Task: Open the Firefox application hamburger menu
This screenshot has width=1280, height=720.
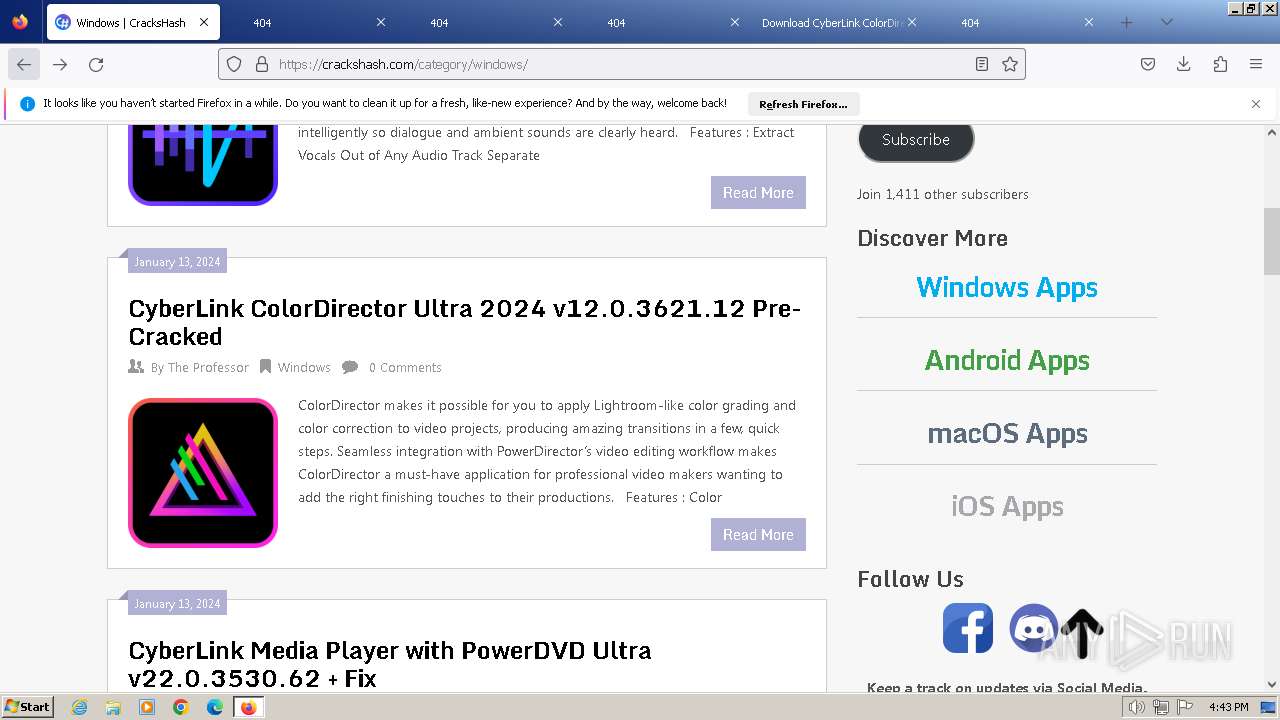Action: [x=1256, y=64]
